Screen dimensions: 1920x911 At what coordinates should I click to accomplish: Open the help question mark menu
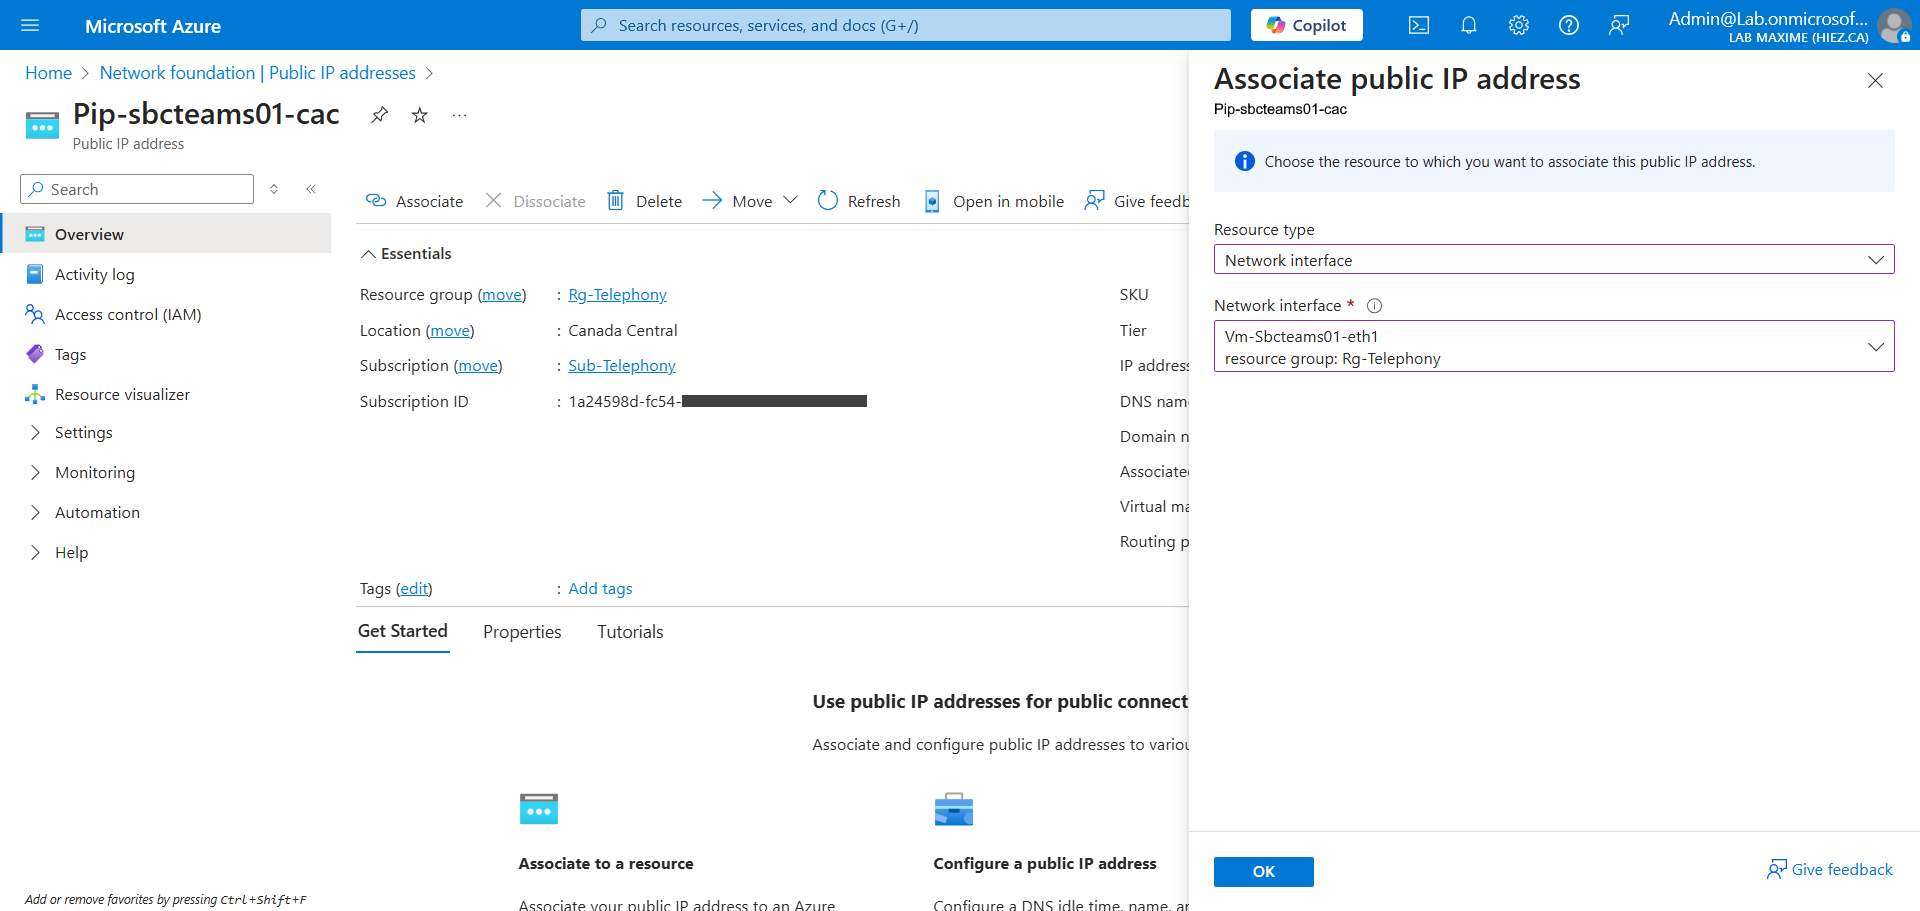[x=1568, y=26]
